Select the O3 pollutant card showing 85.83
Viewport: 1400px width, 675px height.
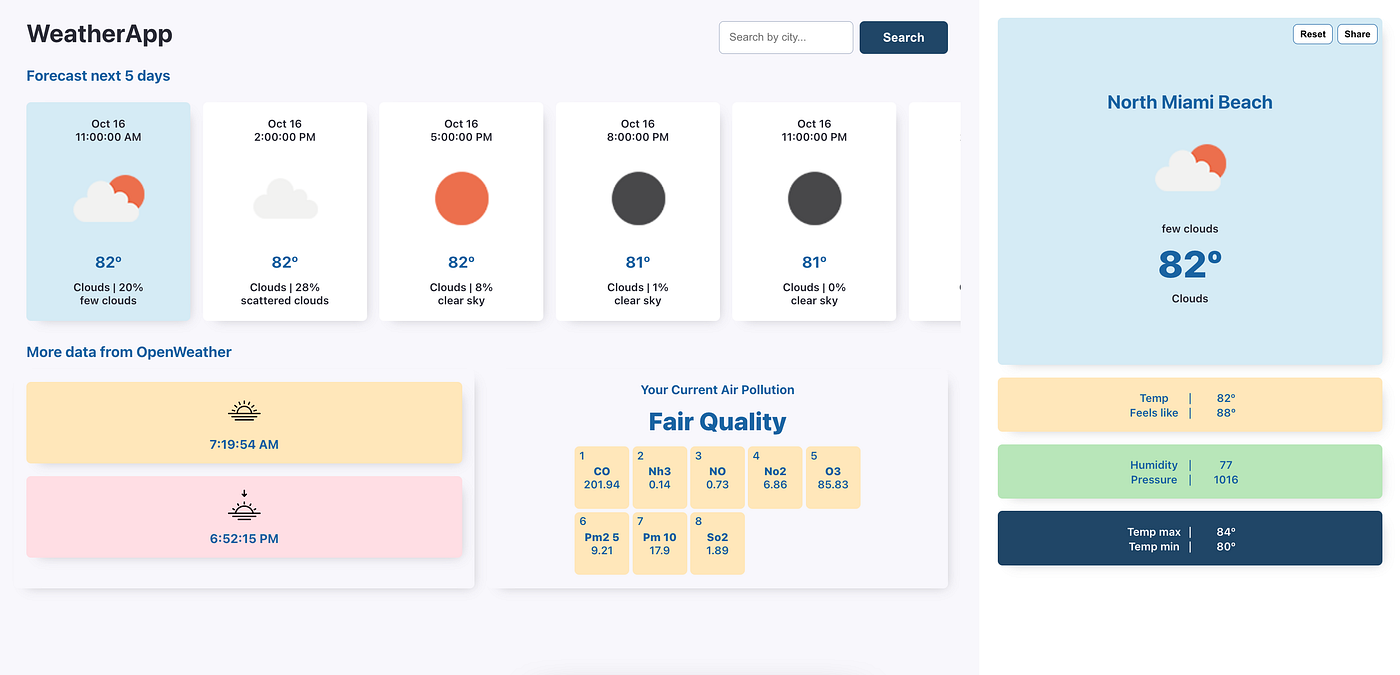click(x=833, y=477)
